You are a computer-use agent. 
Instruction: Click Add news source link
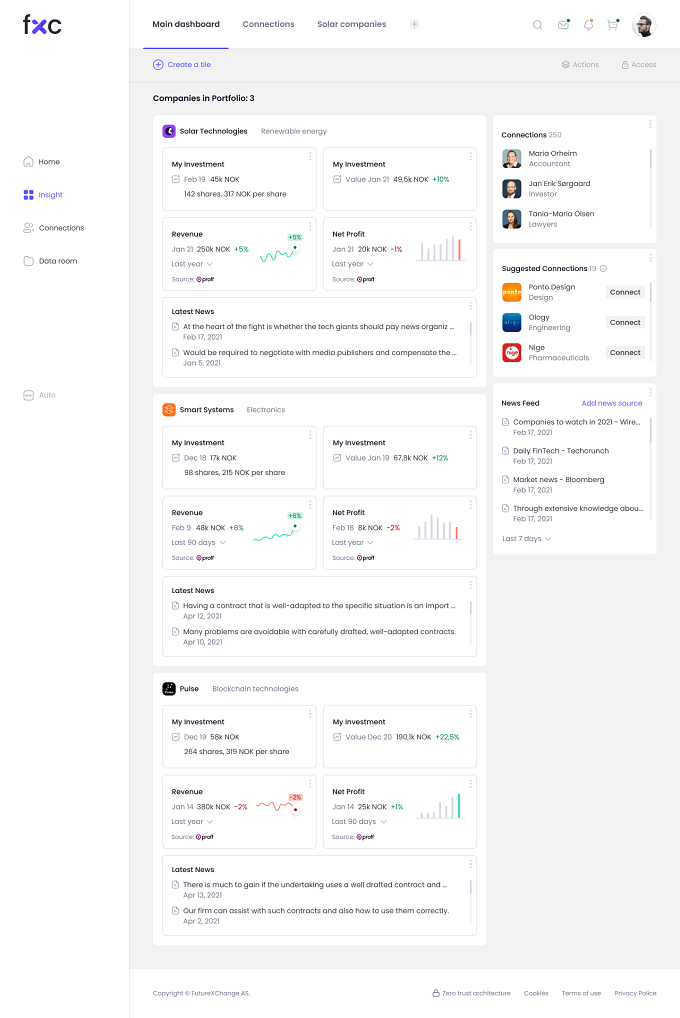(612, 403)
